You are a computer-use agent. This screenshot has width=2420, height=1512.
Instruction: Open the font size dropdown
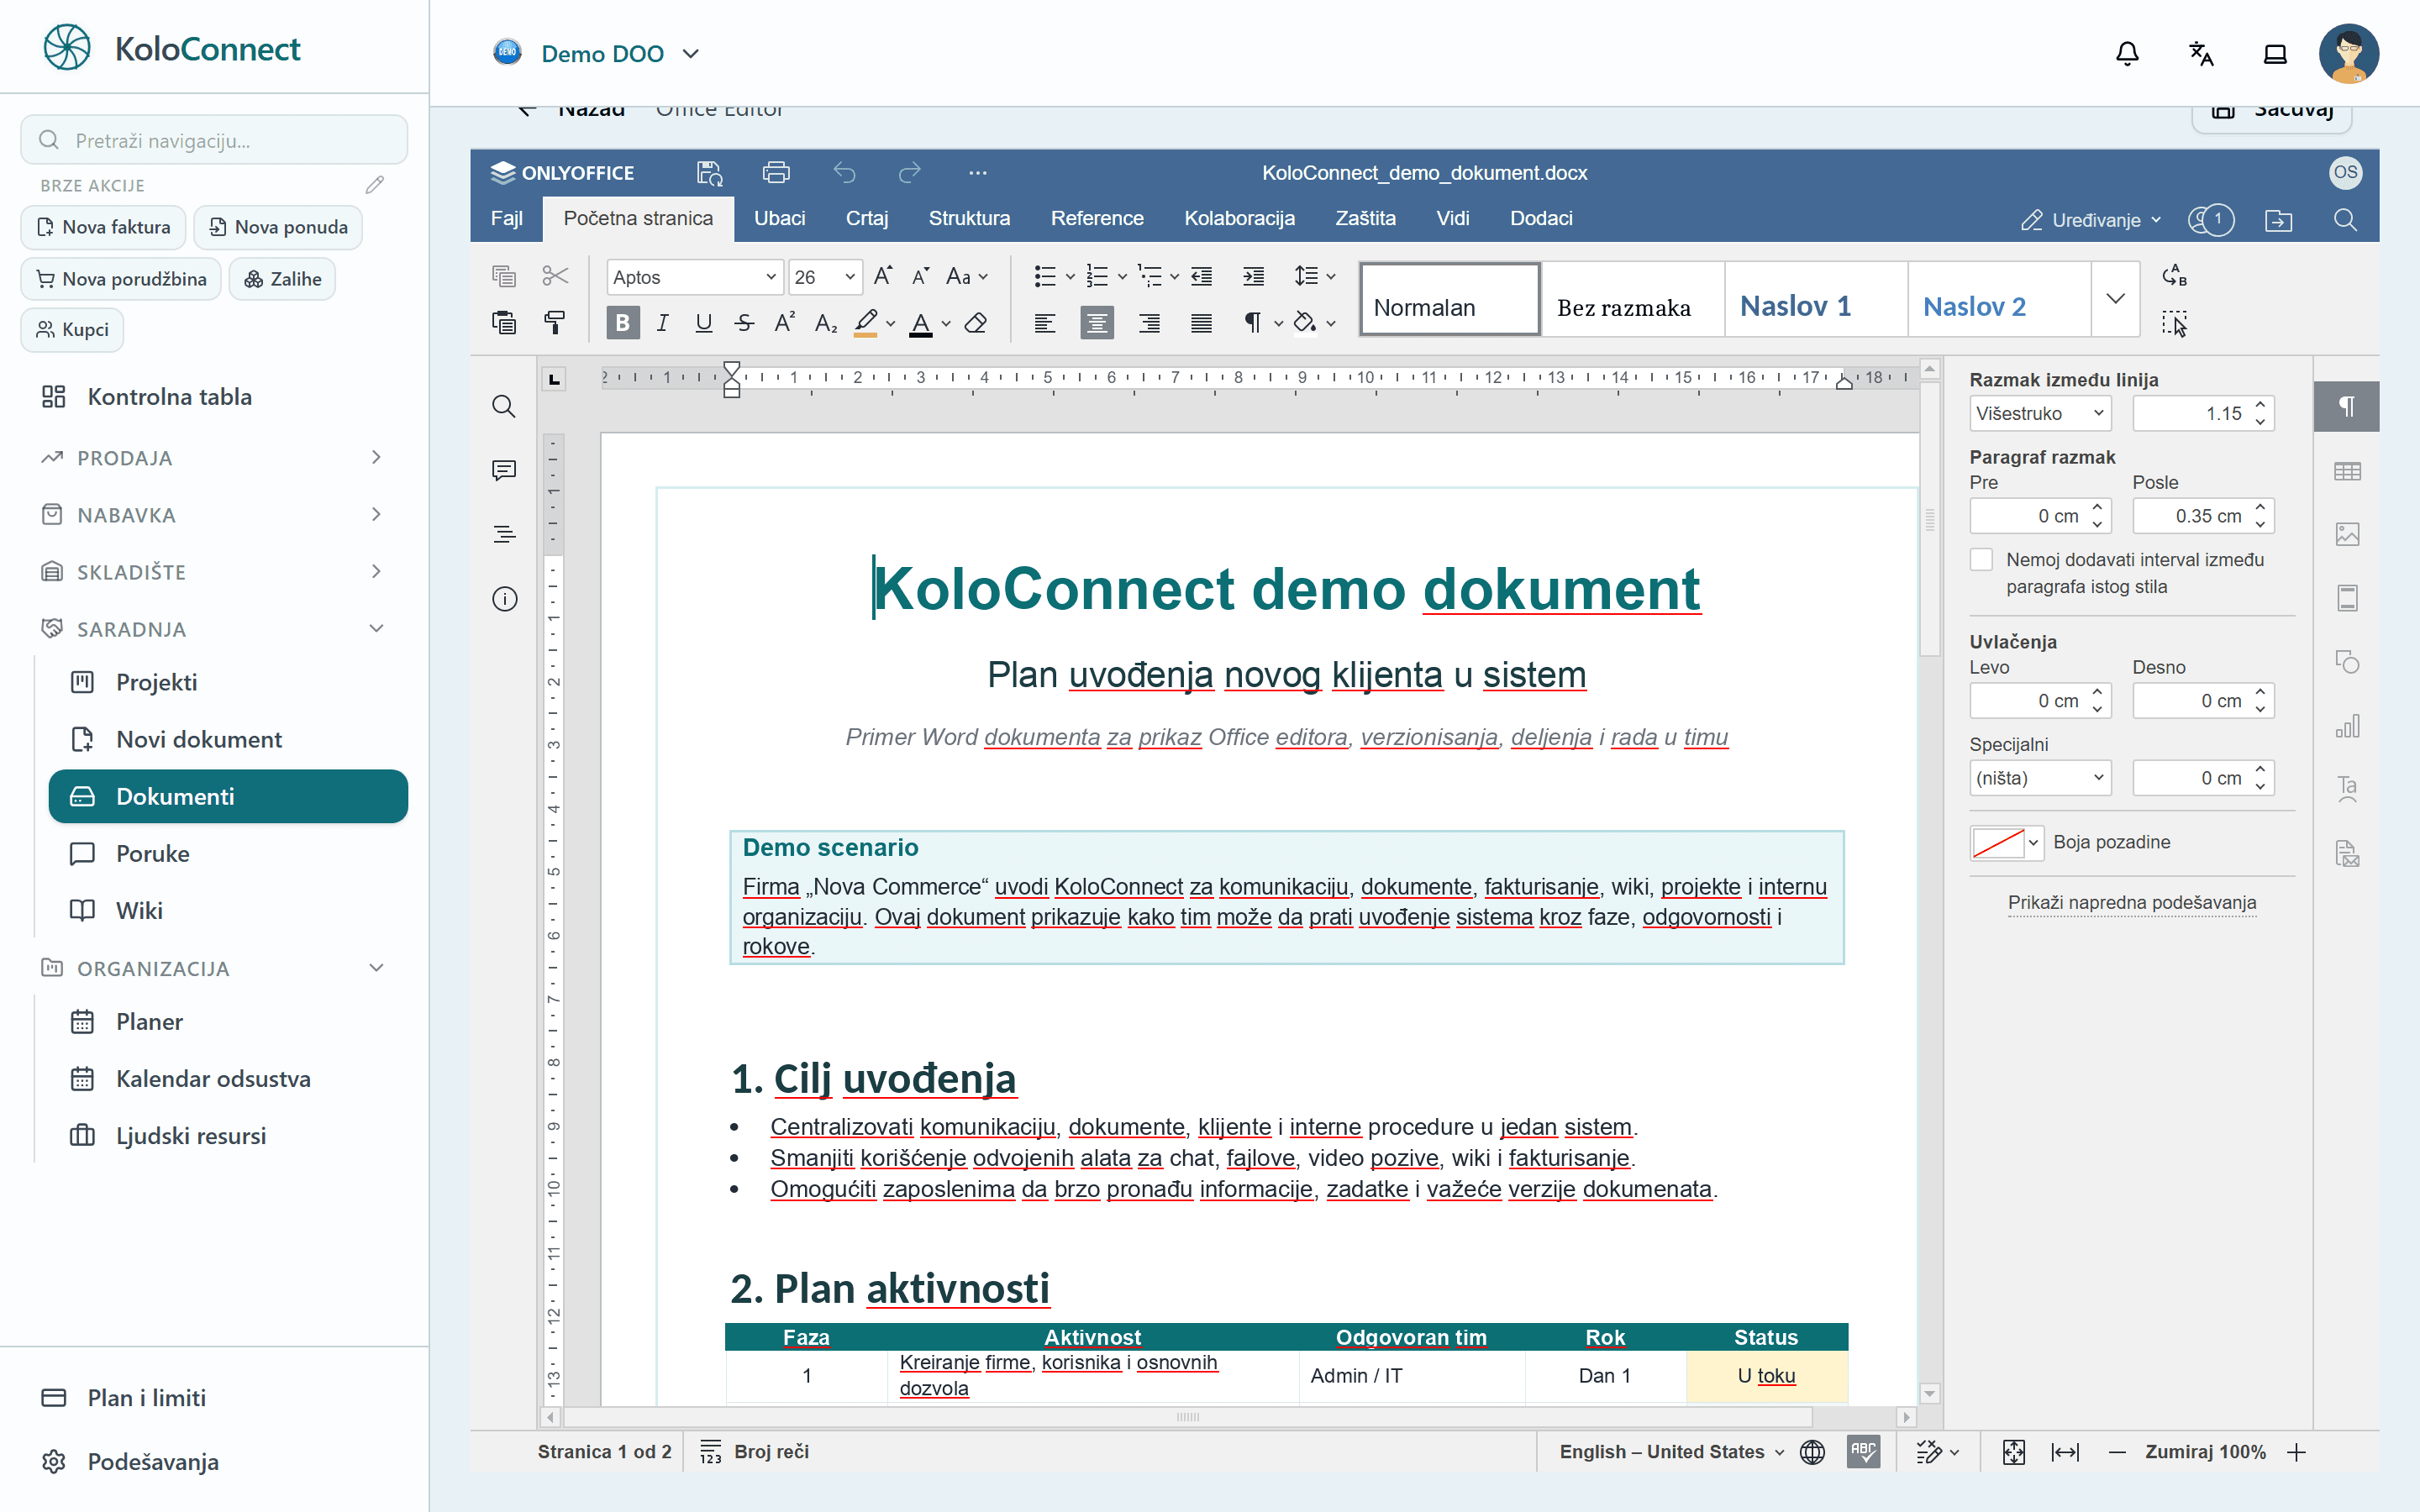[850, 277]
